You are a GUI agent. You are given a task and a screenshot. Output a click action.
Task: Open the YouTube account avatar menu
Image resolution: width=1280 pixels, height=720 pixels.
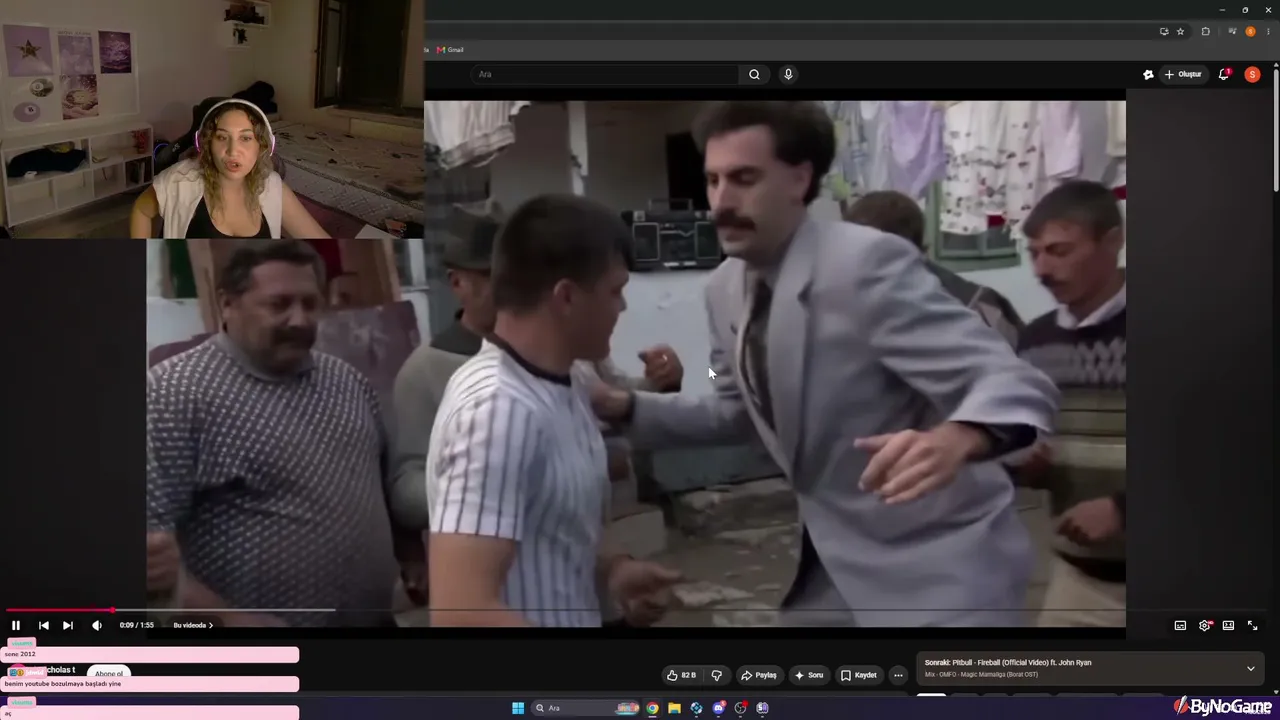coord(1252,74)
